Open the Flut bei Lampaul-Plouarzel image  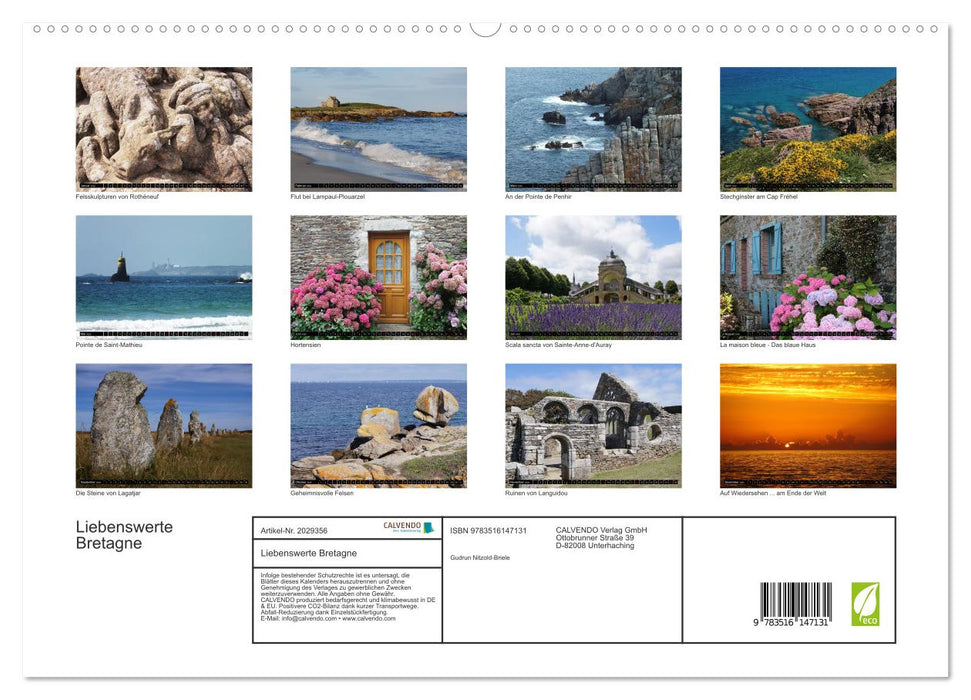379,128
